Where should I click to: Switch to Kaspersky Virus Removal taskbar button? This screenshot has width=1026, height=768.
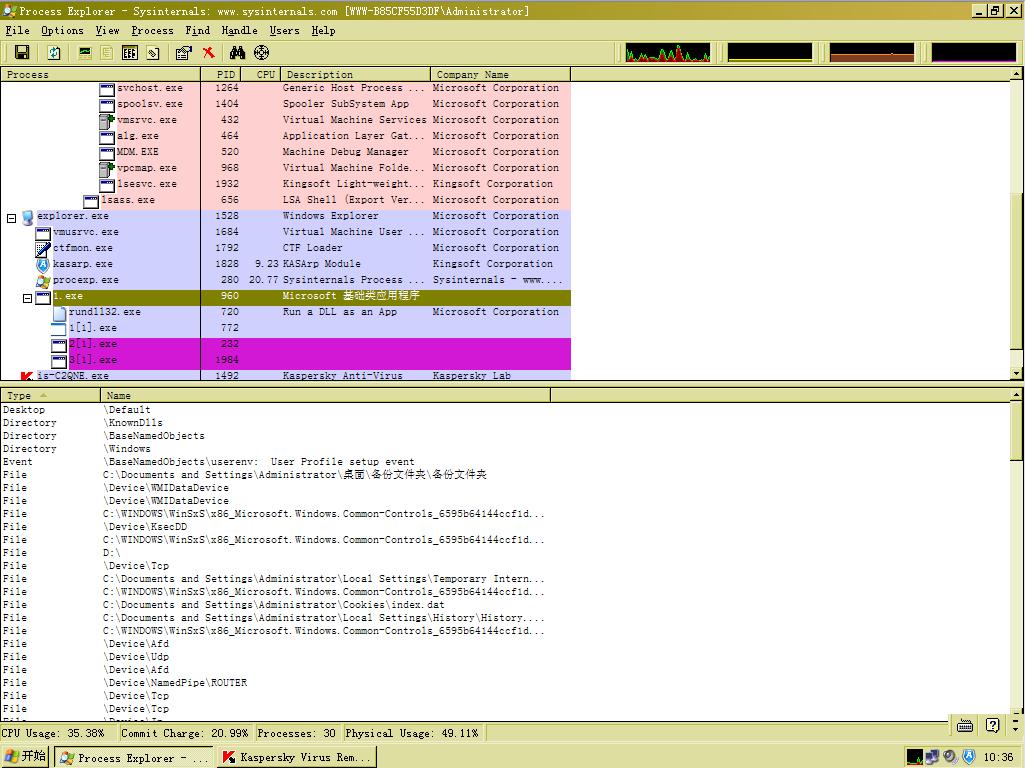point(297,757)
